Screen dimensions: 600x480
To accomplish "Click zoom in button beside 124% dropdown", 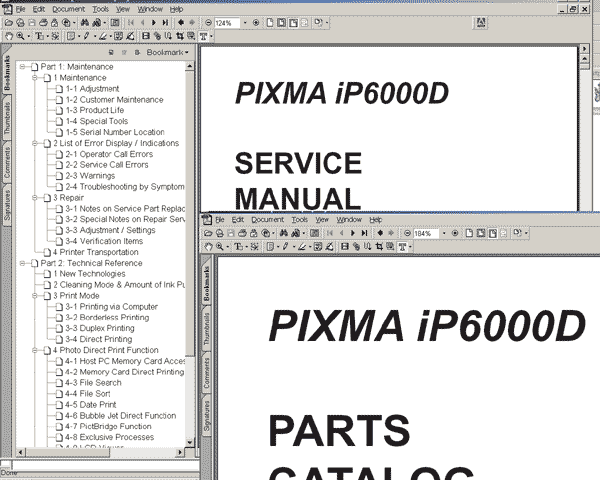I will tap(256, 23).
